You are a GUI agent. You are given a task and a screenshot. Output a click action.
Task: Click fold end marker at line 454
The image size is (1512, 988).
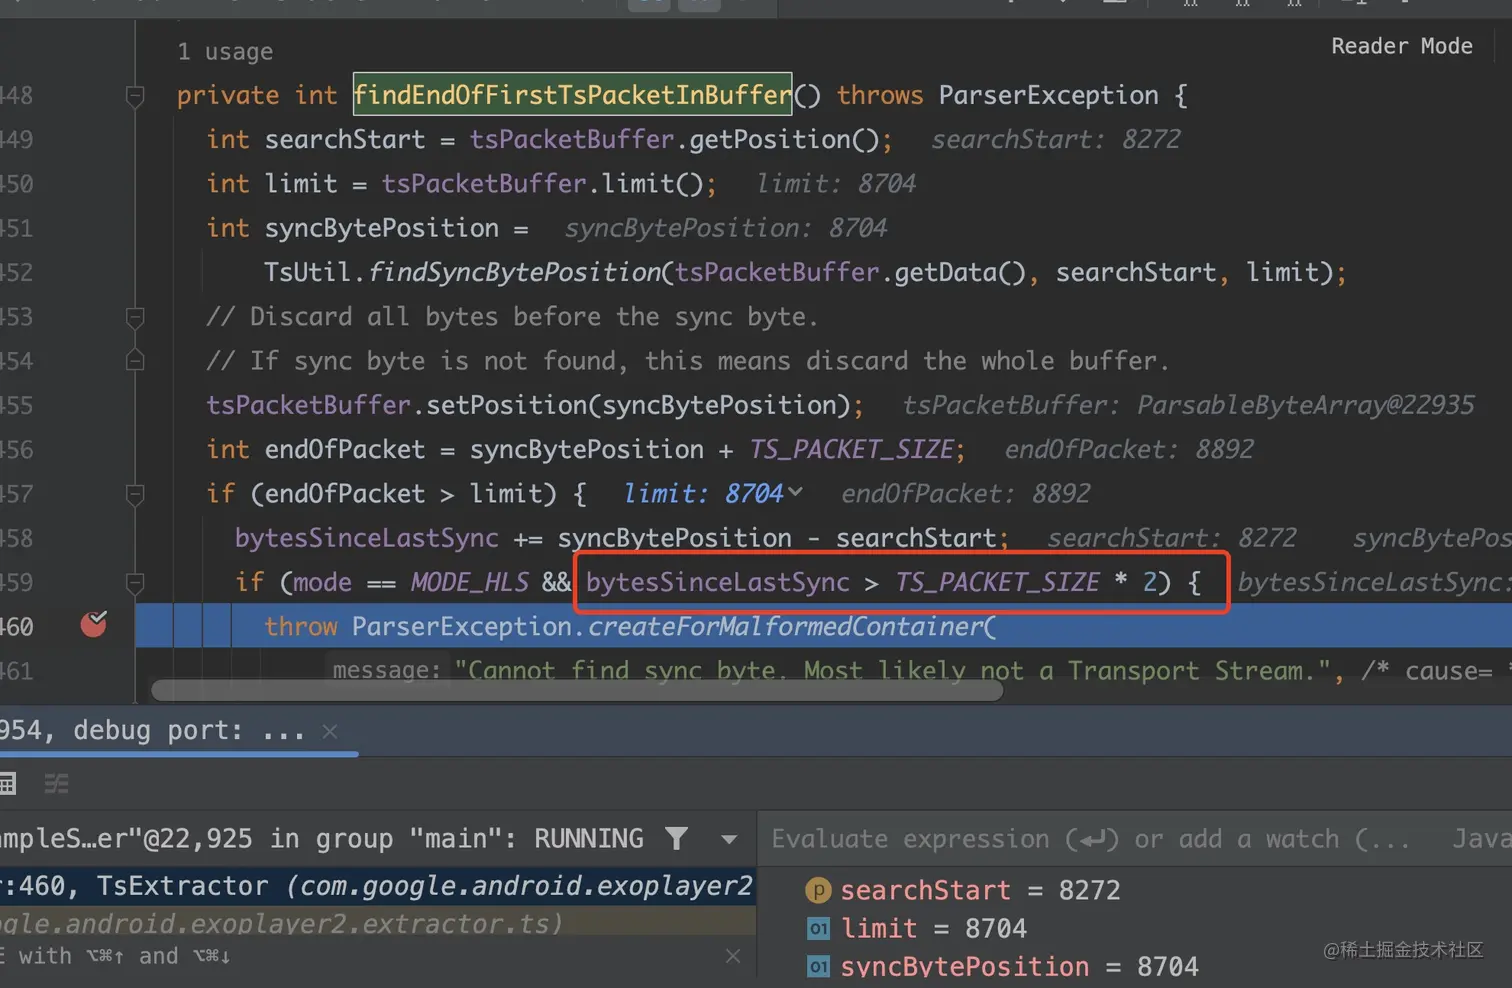point(135,361)
